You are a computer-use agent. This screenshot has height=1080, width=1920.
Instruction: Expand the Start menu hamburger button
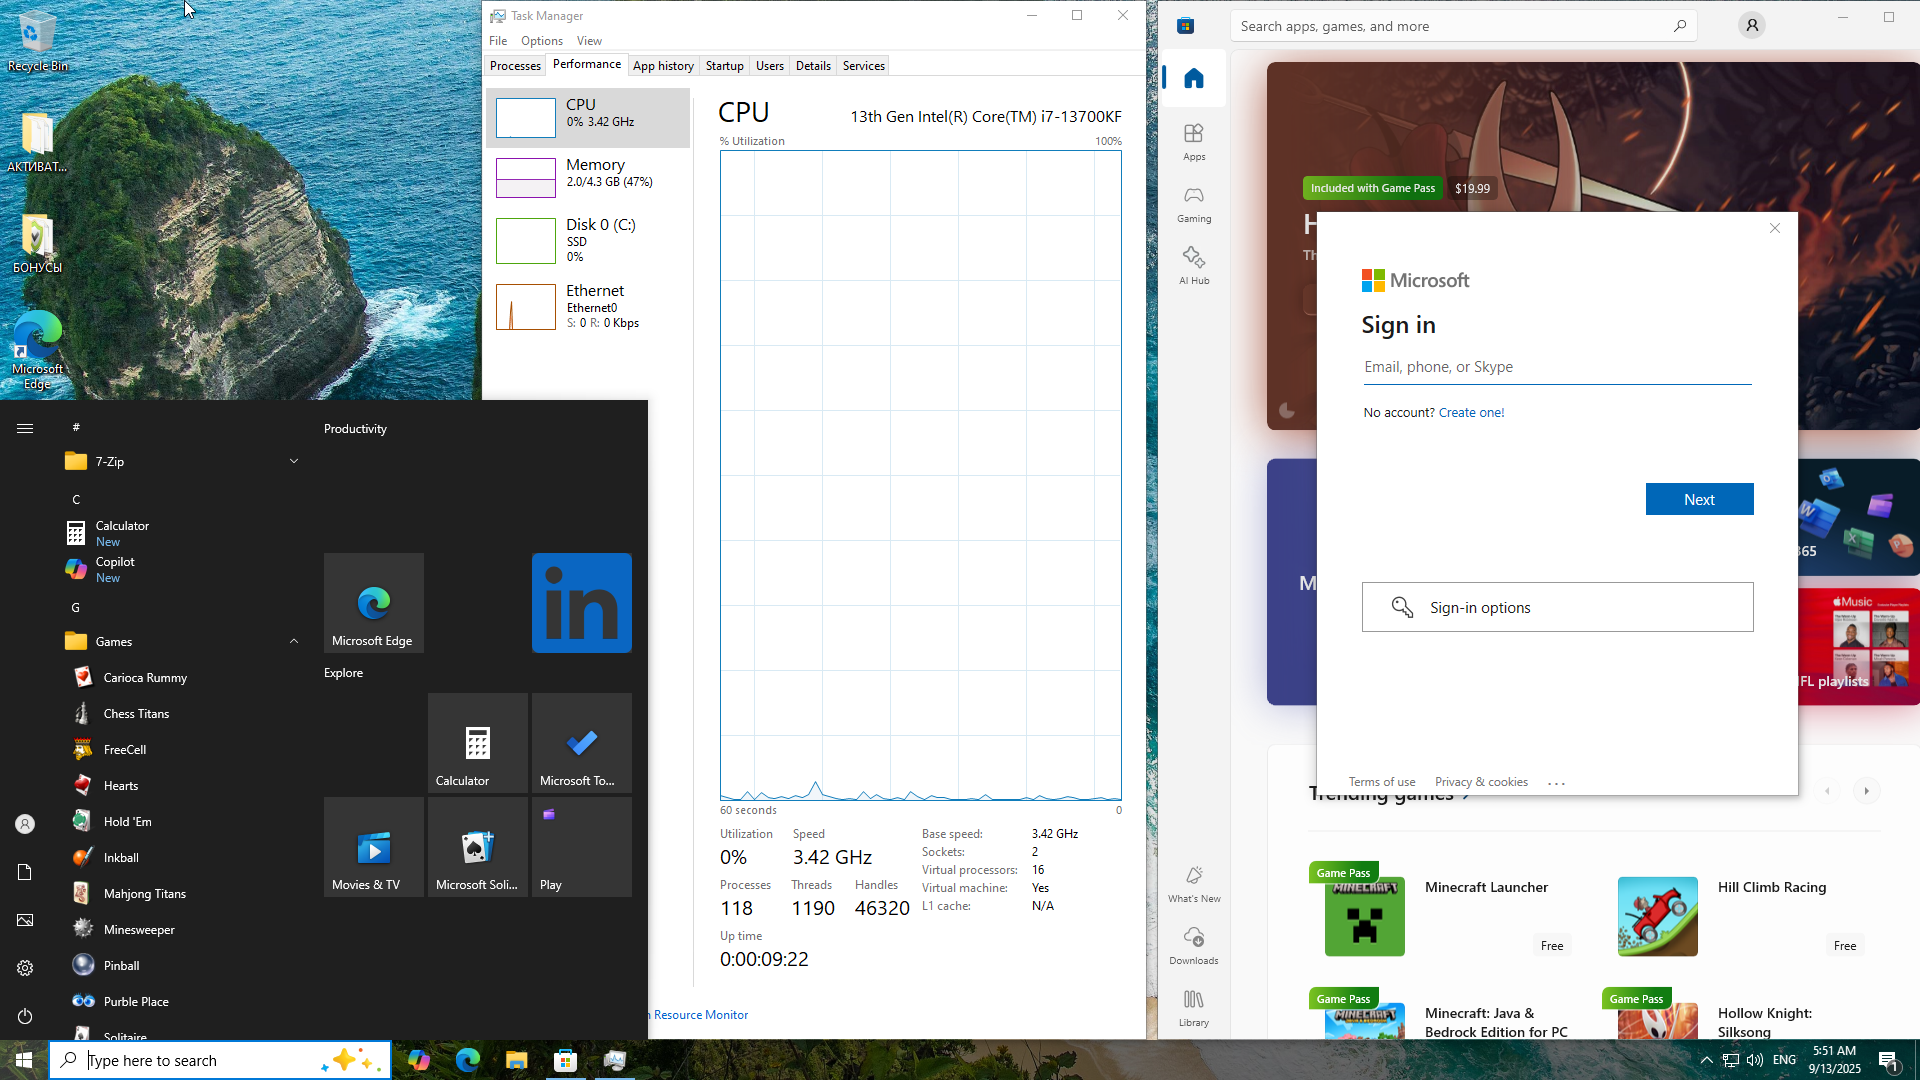tap(25, 428)
